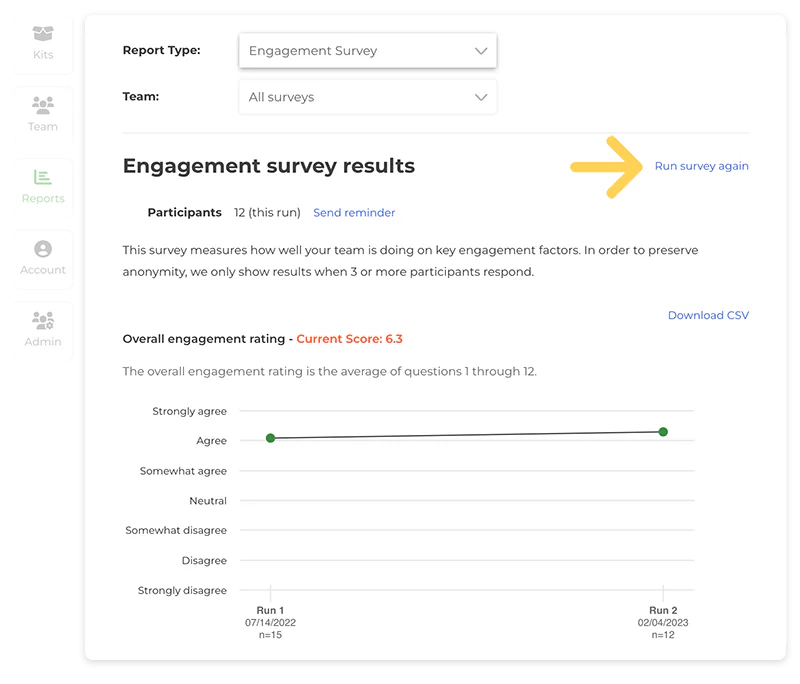Select the Run 2 data point
Screen dimensions: 800x684
point(663,432)
